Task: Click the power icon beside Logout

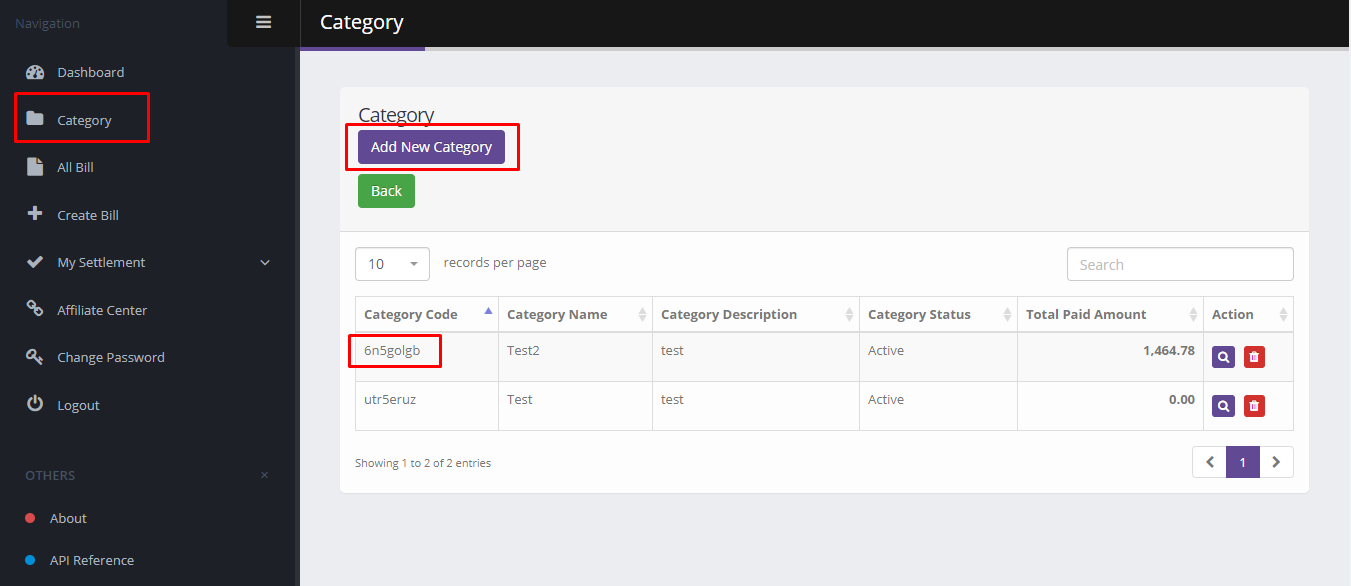Action: pos(35,404)
